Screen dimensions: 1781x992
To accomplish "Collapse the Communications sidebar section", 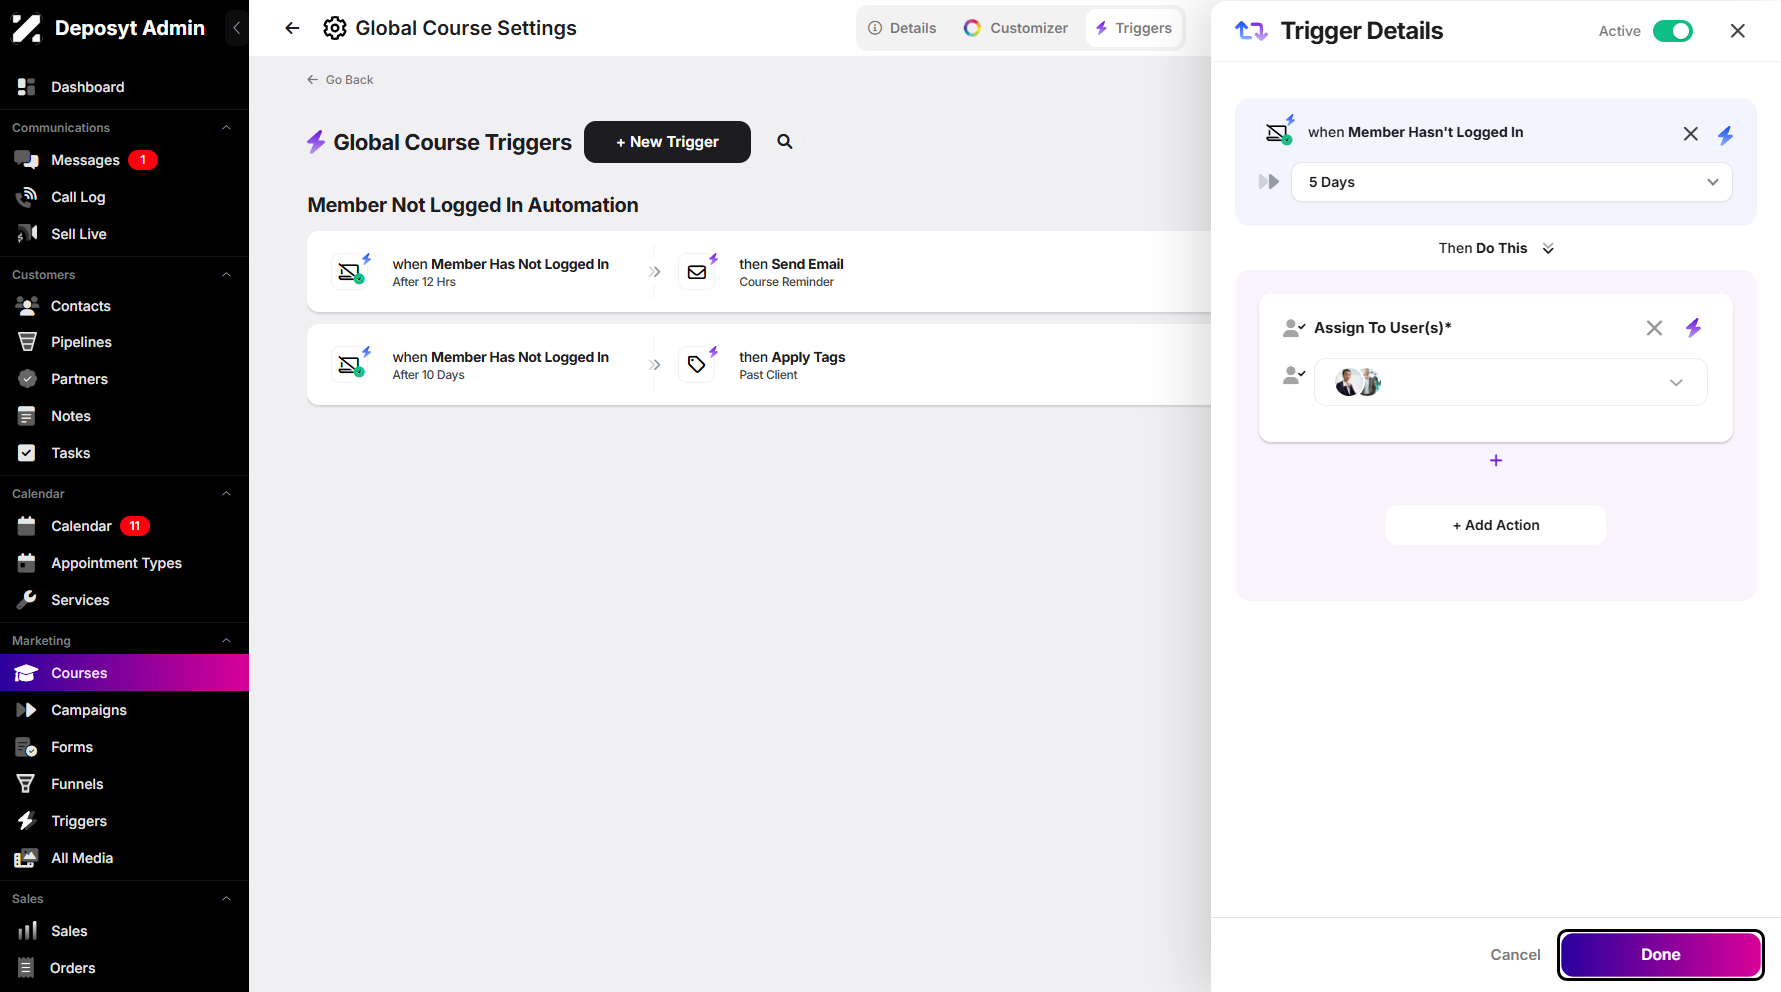I will click(226, 128).
